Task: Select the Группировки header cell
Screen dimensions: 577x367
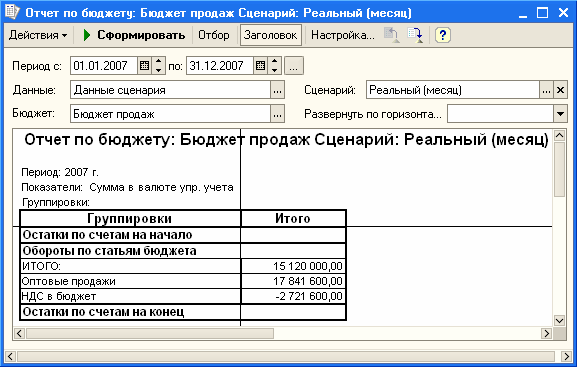Action: (130, 218)
